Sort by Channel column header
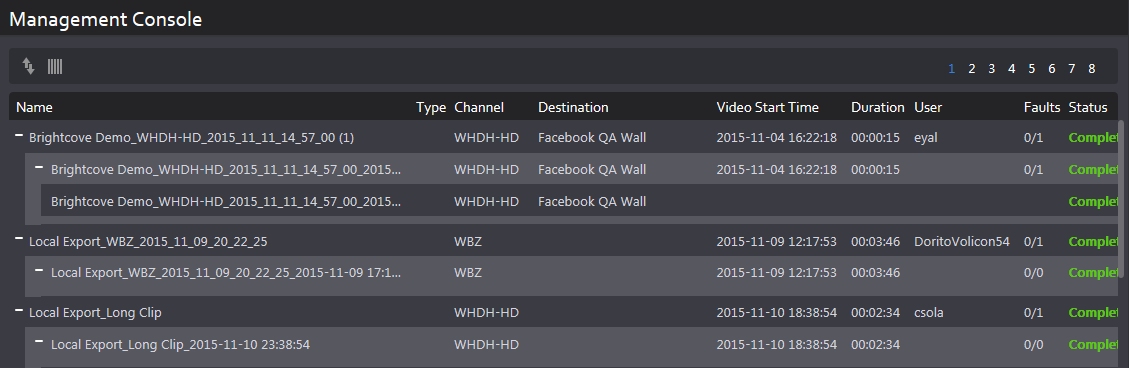Screen dimensions: 1129x368 [479, 107]
